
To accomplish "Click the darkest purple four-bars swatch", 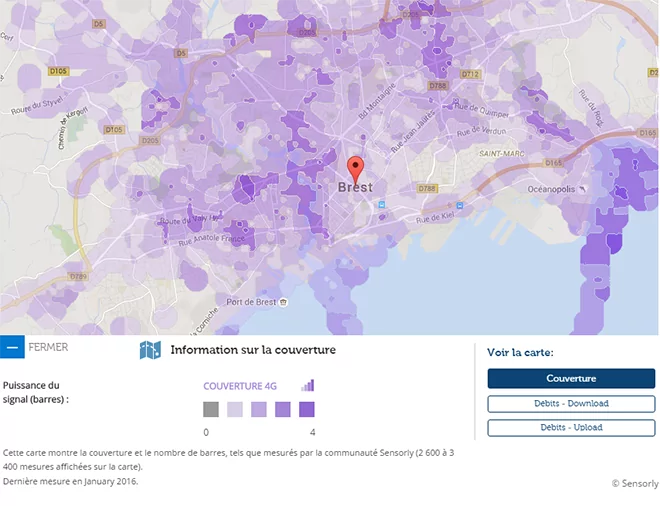I will pos(307,409).
